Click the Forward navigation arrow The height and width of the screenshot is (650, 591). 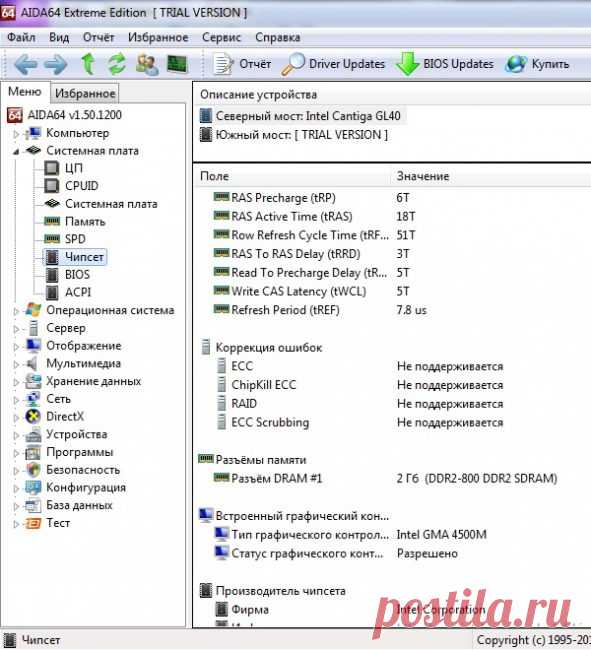coord(56,64)
